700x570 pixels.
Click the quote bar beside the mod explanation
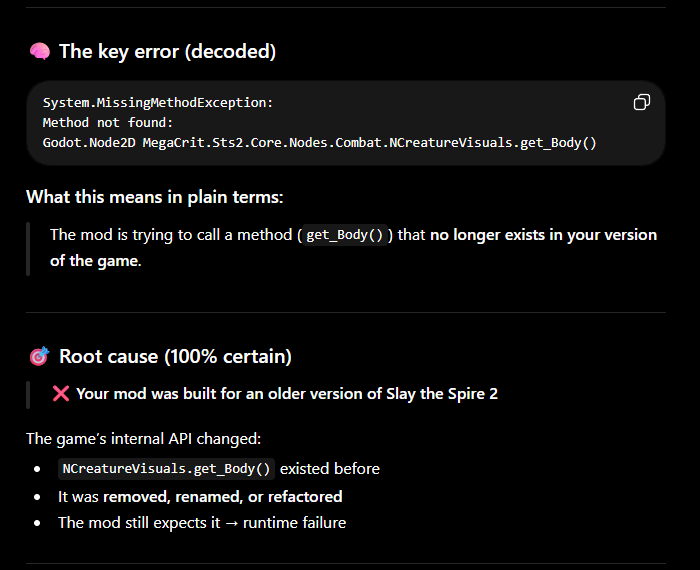28,249
